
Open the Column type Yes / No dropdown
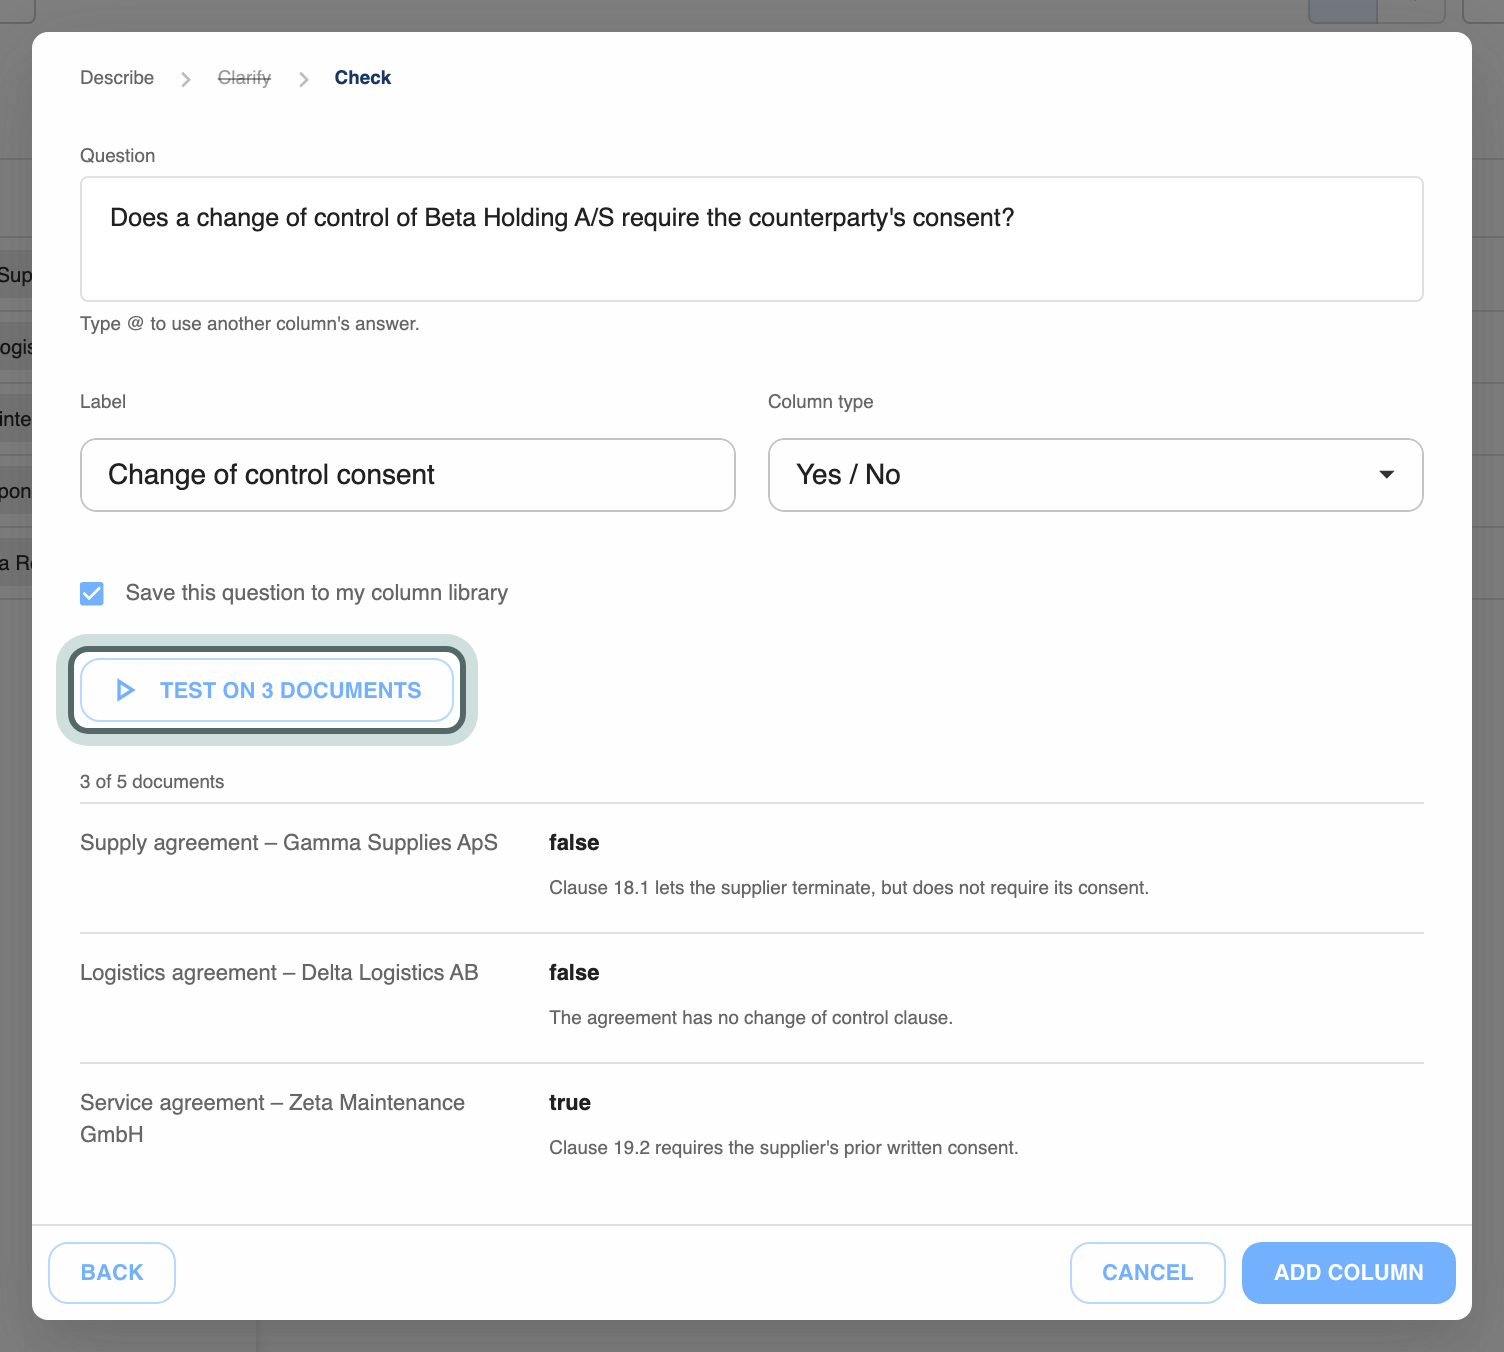pyautogui.click(x=1095, y=475)
